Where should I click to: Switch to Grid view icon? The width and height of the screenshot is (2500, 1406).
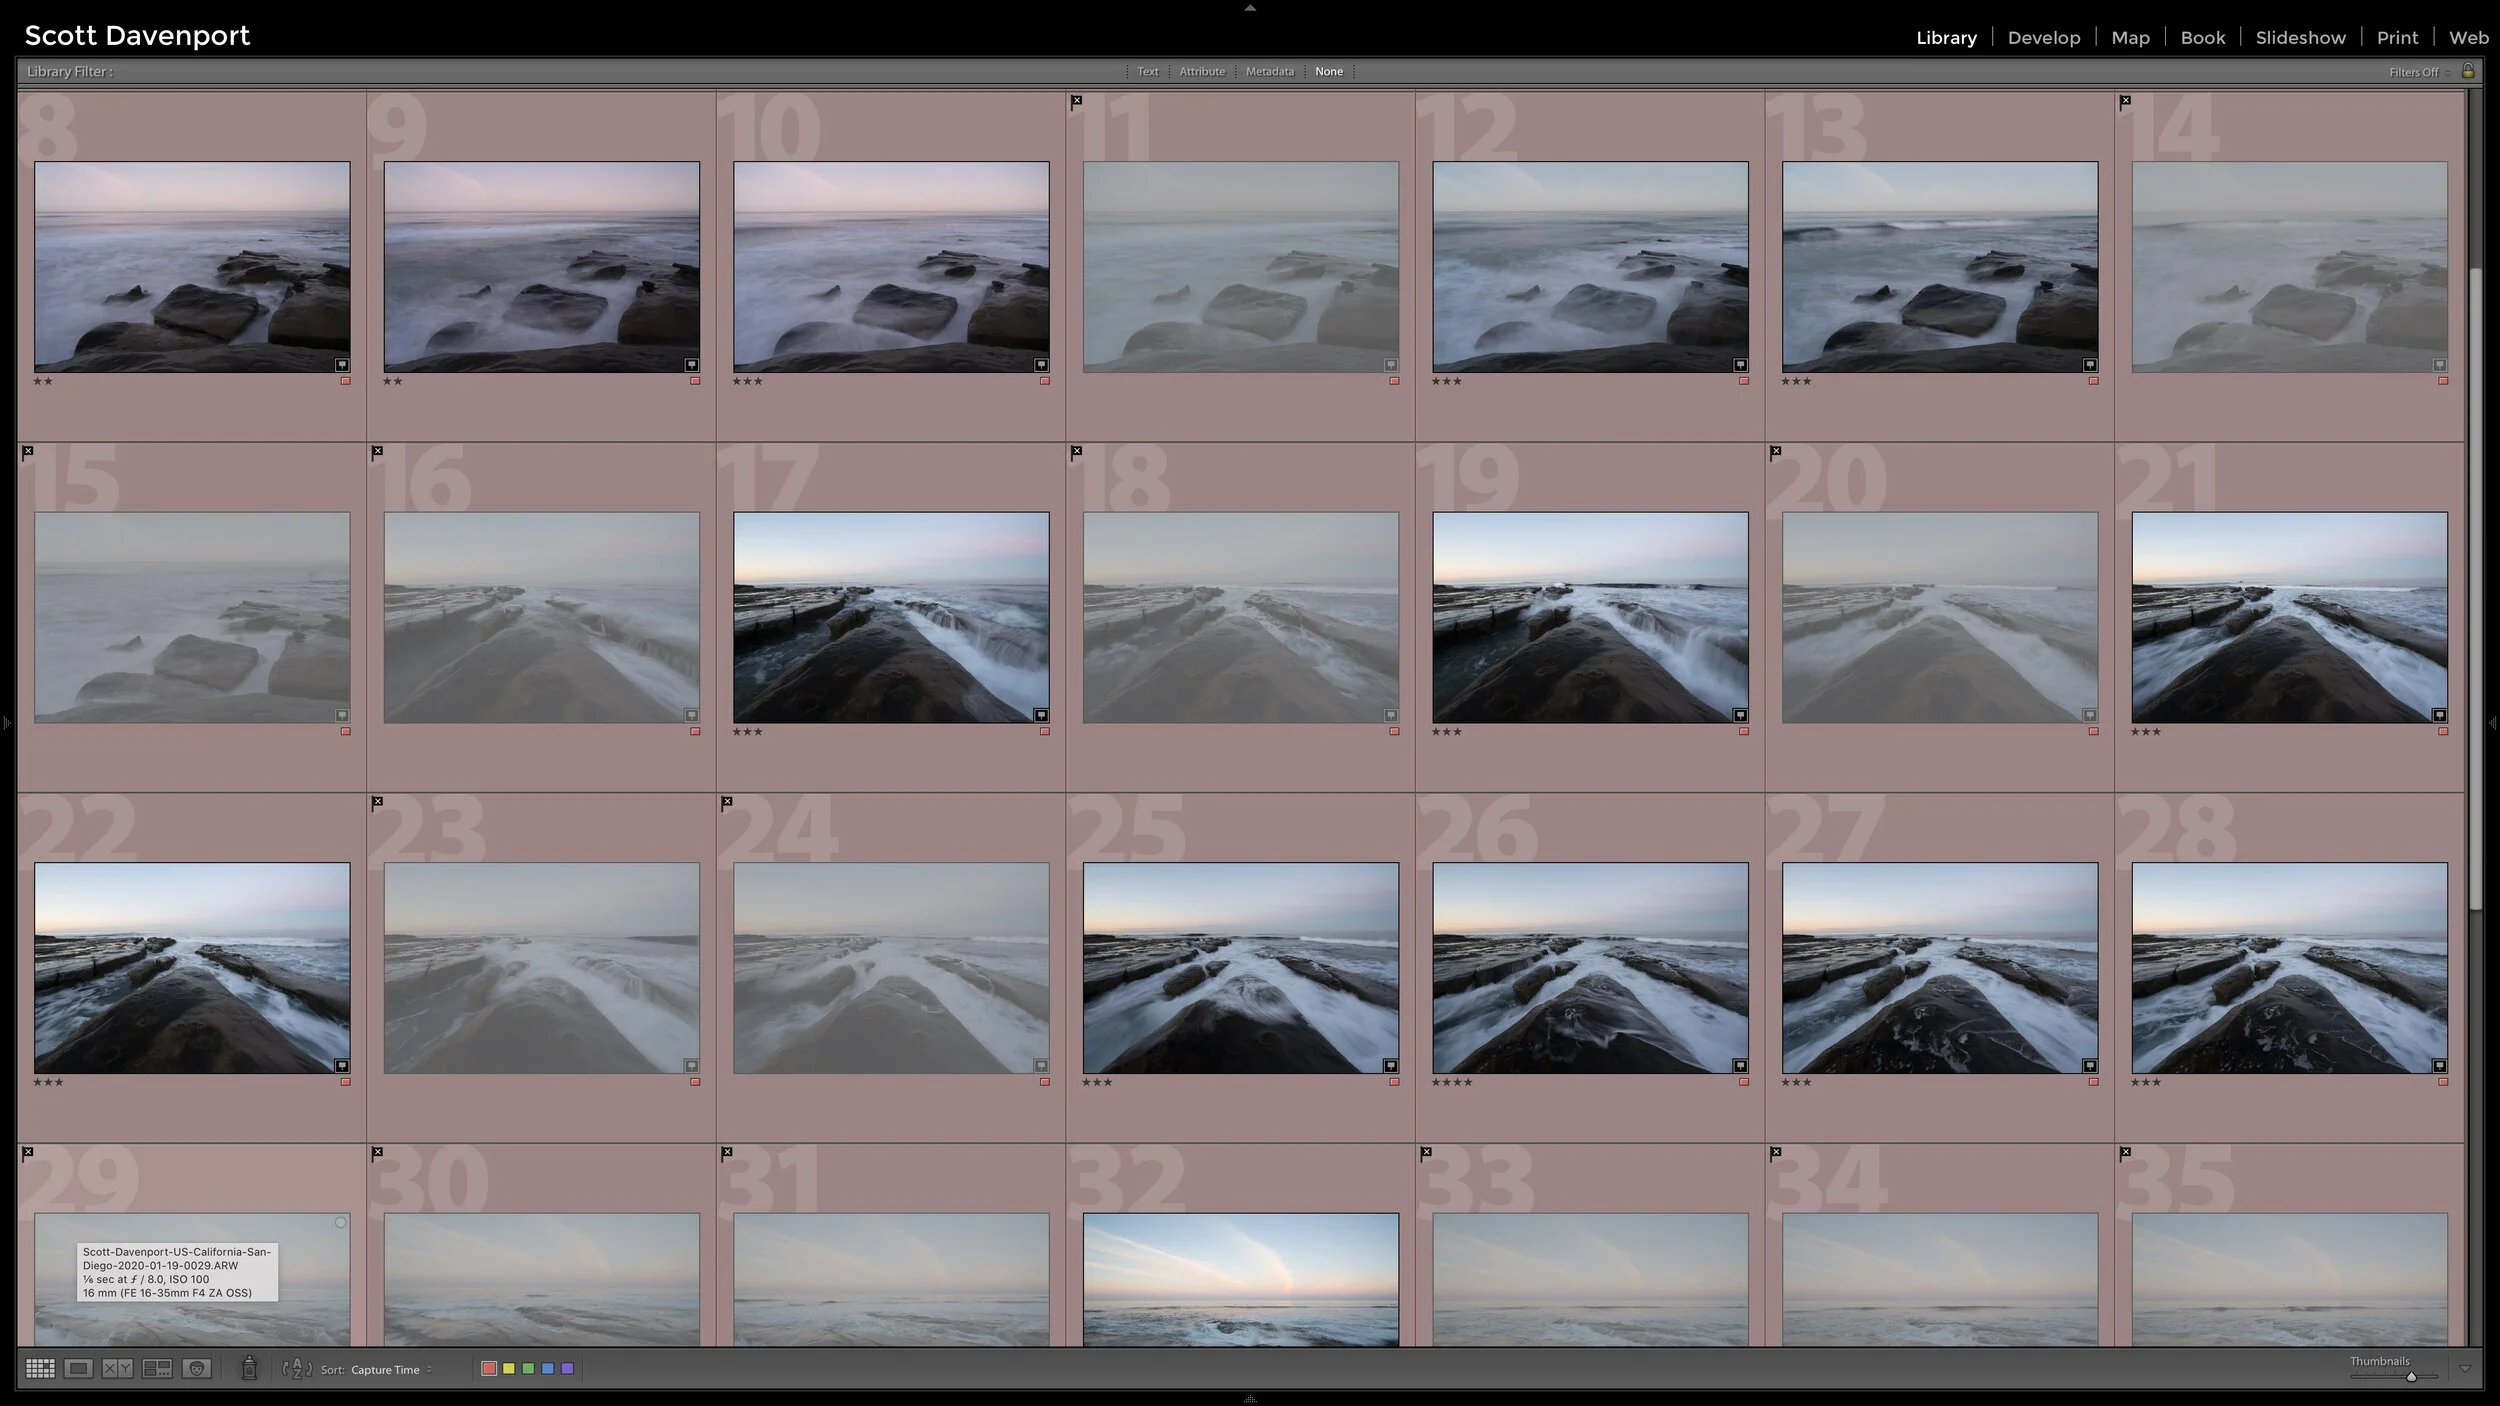[x=40, y=1369]
